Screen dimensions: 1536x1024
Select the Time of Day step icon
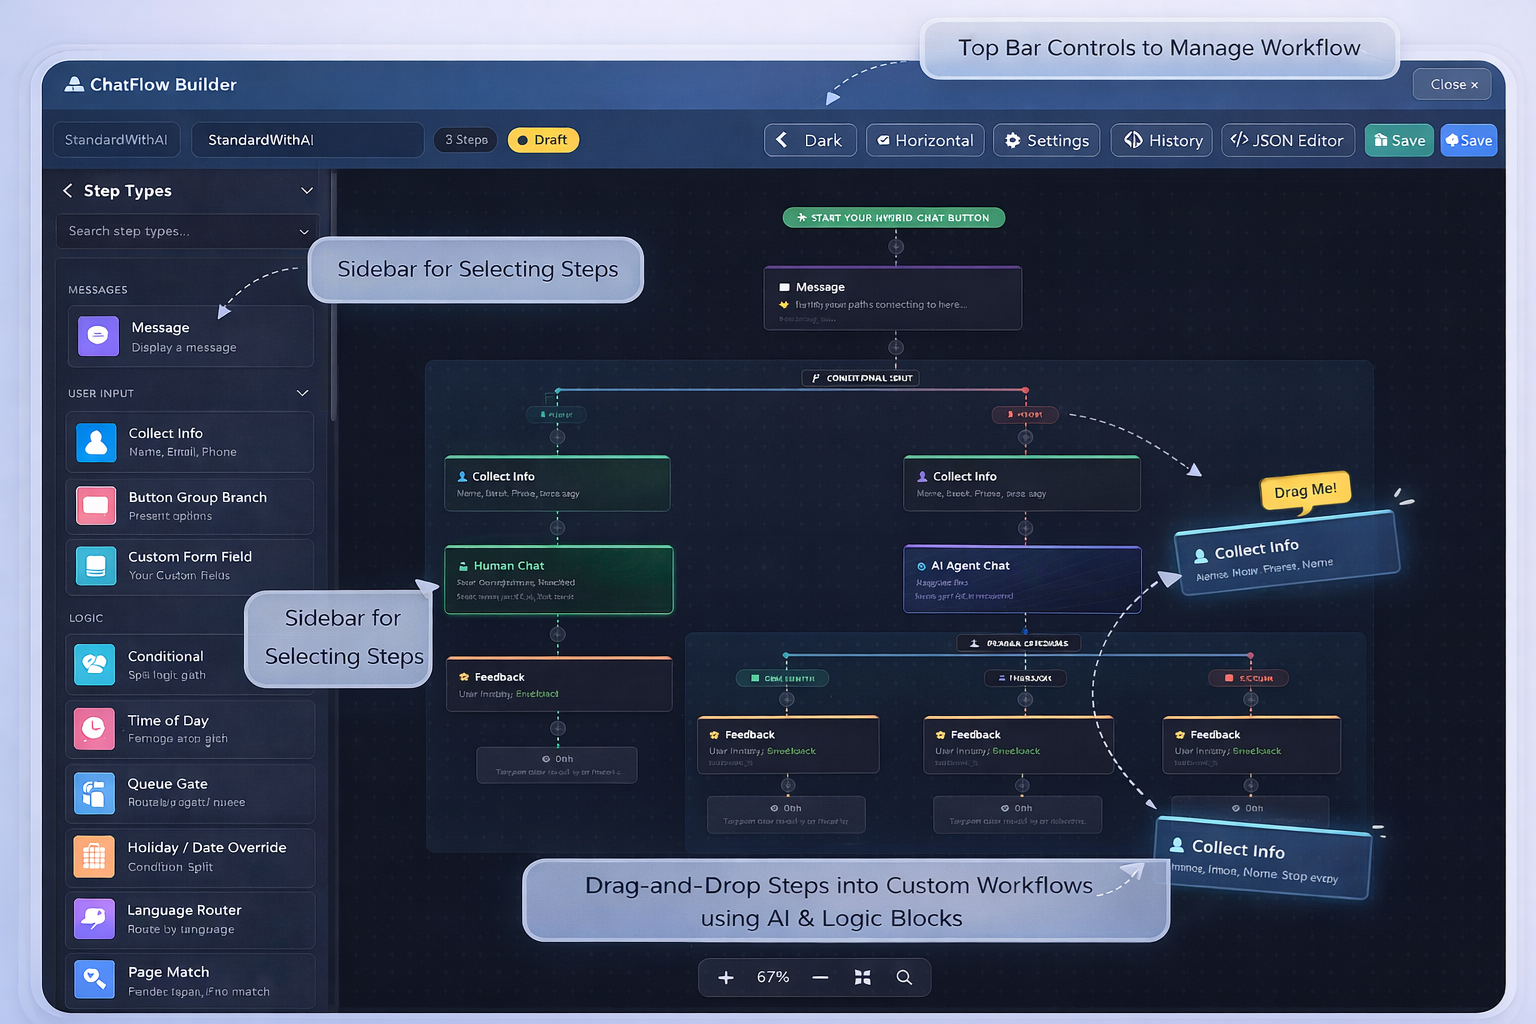point(93,728)
